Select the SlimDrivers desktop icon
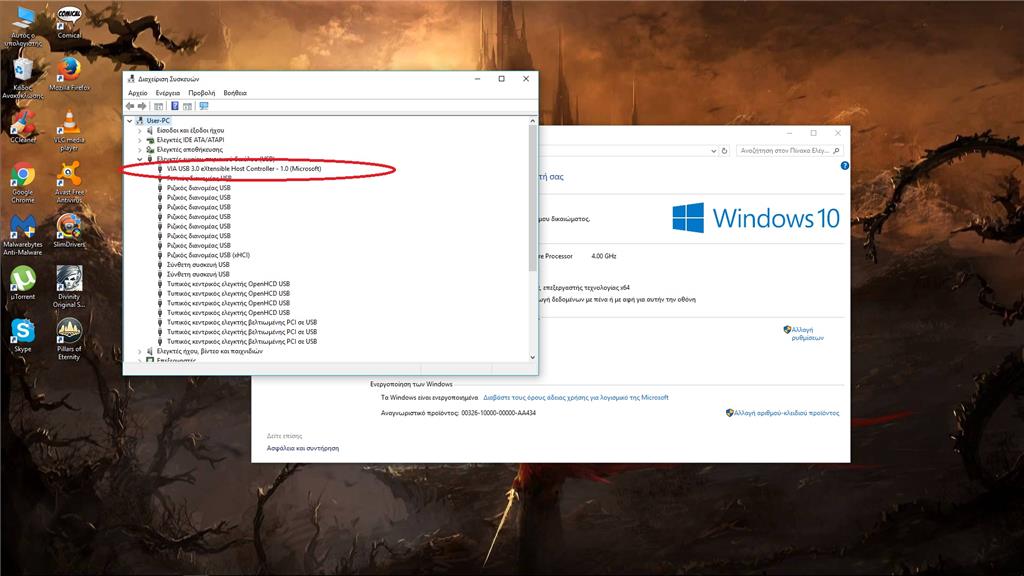 point(69,231)
